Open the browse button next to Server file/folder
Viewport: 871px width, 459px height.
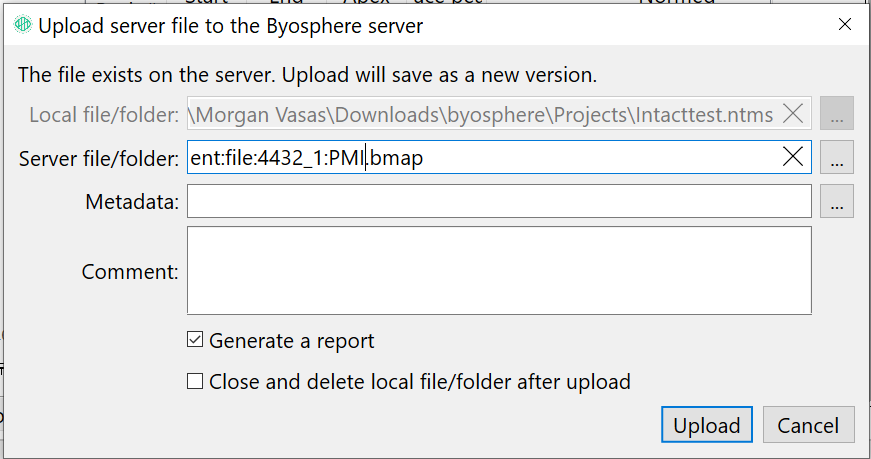coord(837,157)
